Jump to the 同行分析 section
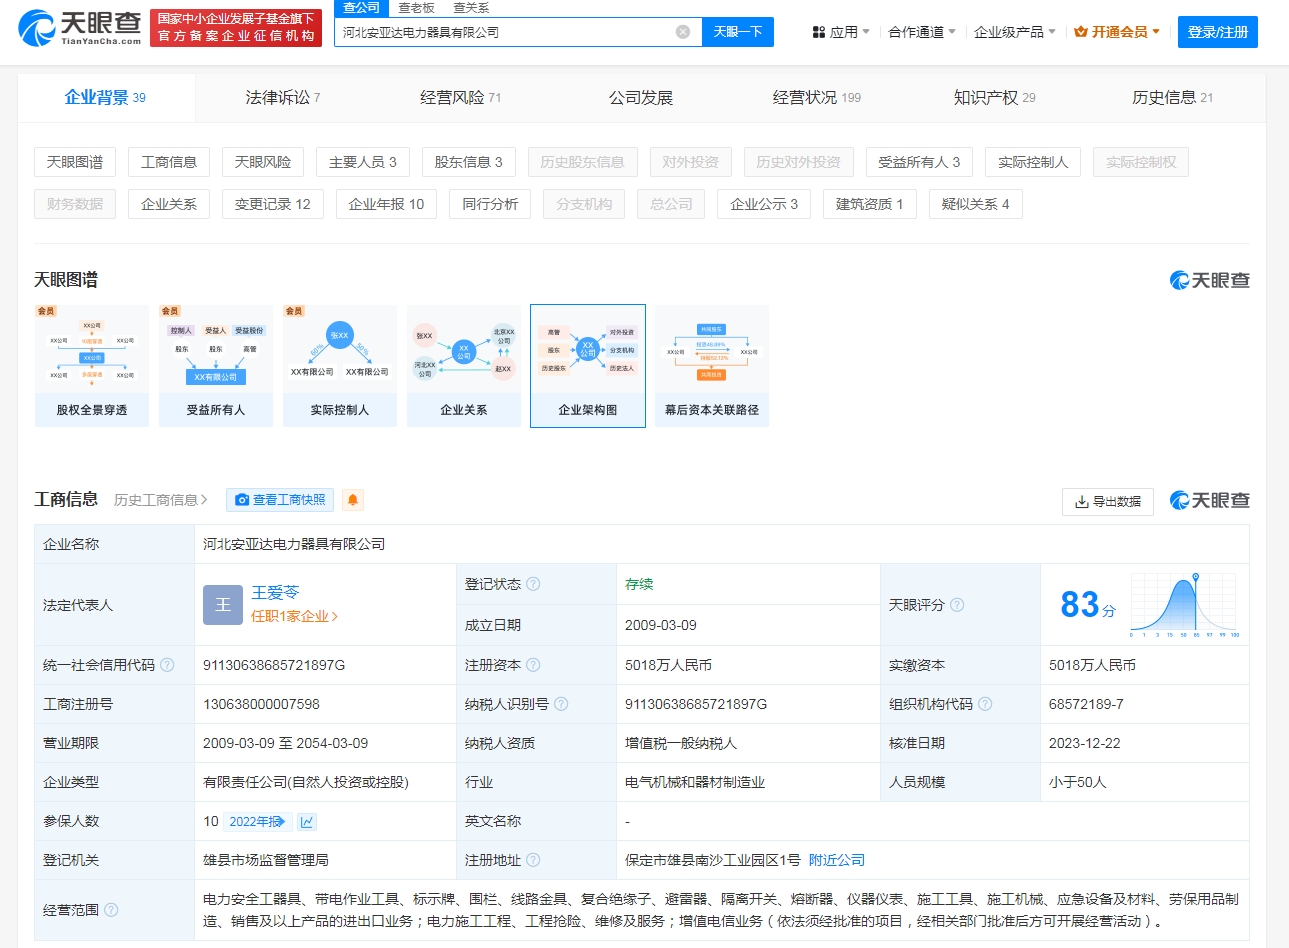 (491, 204)
